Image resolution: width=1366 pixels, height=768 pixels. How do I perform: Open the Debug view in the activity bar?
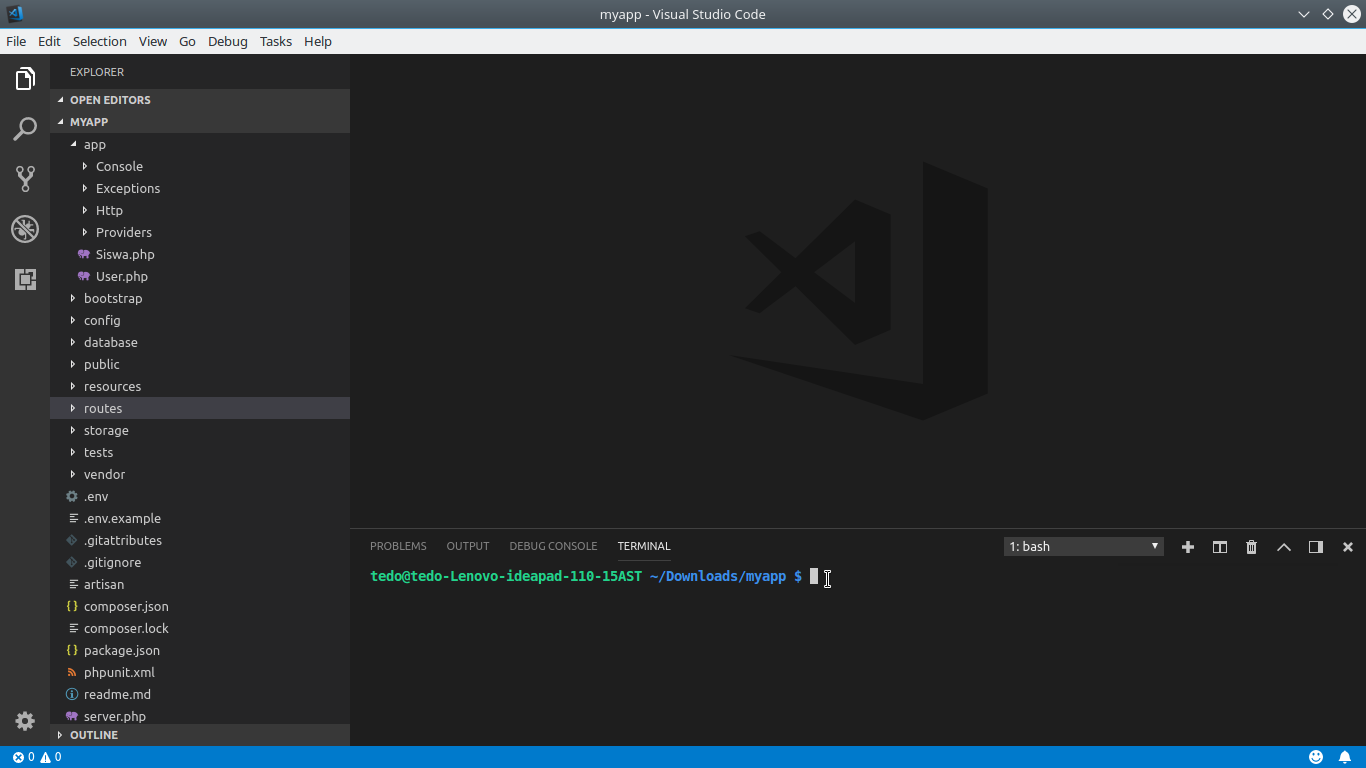(25, 229)
